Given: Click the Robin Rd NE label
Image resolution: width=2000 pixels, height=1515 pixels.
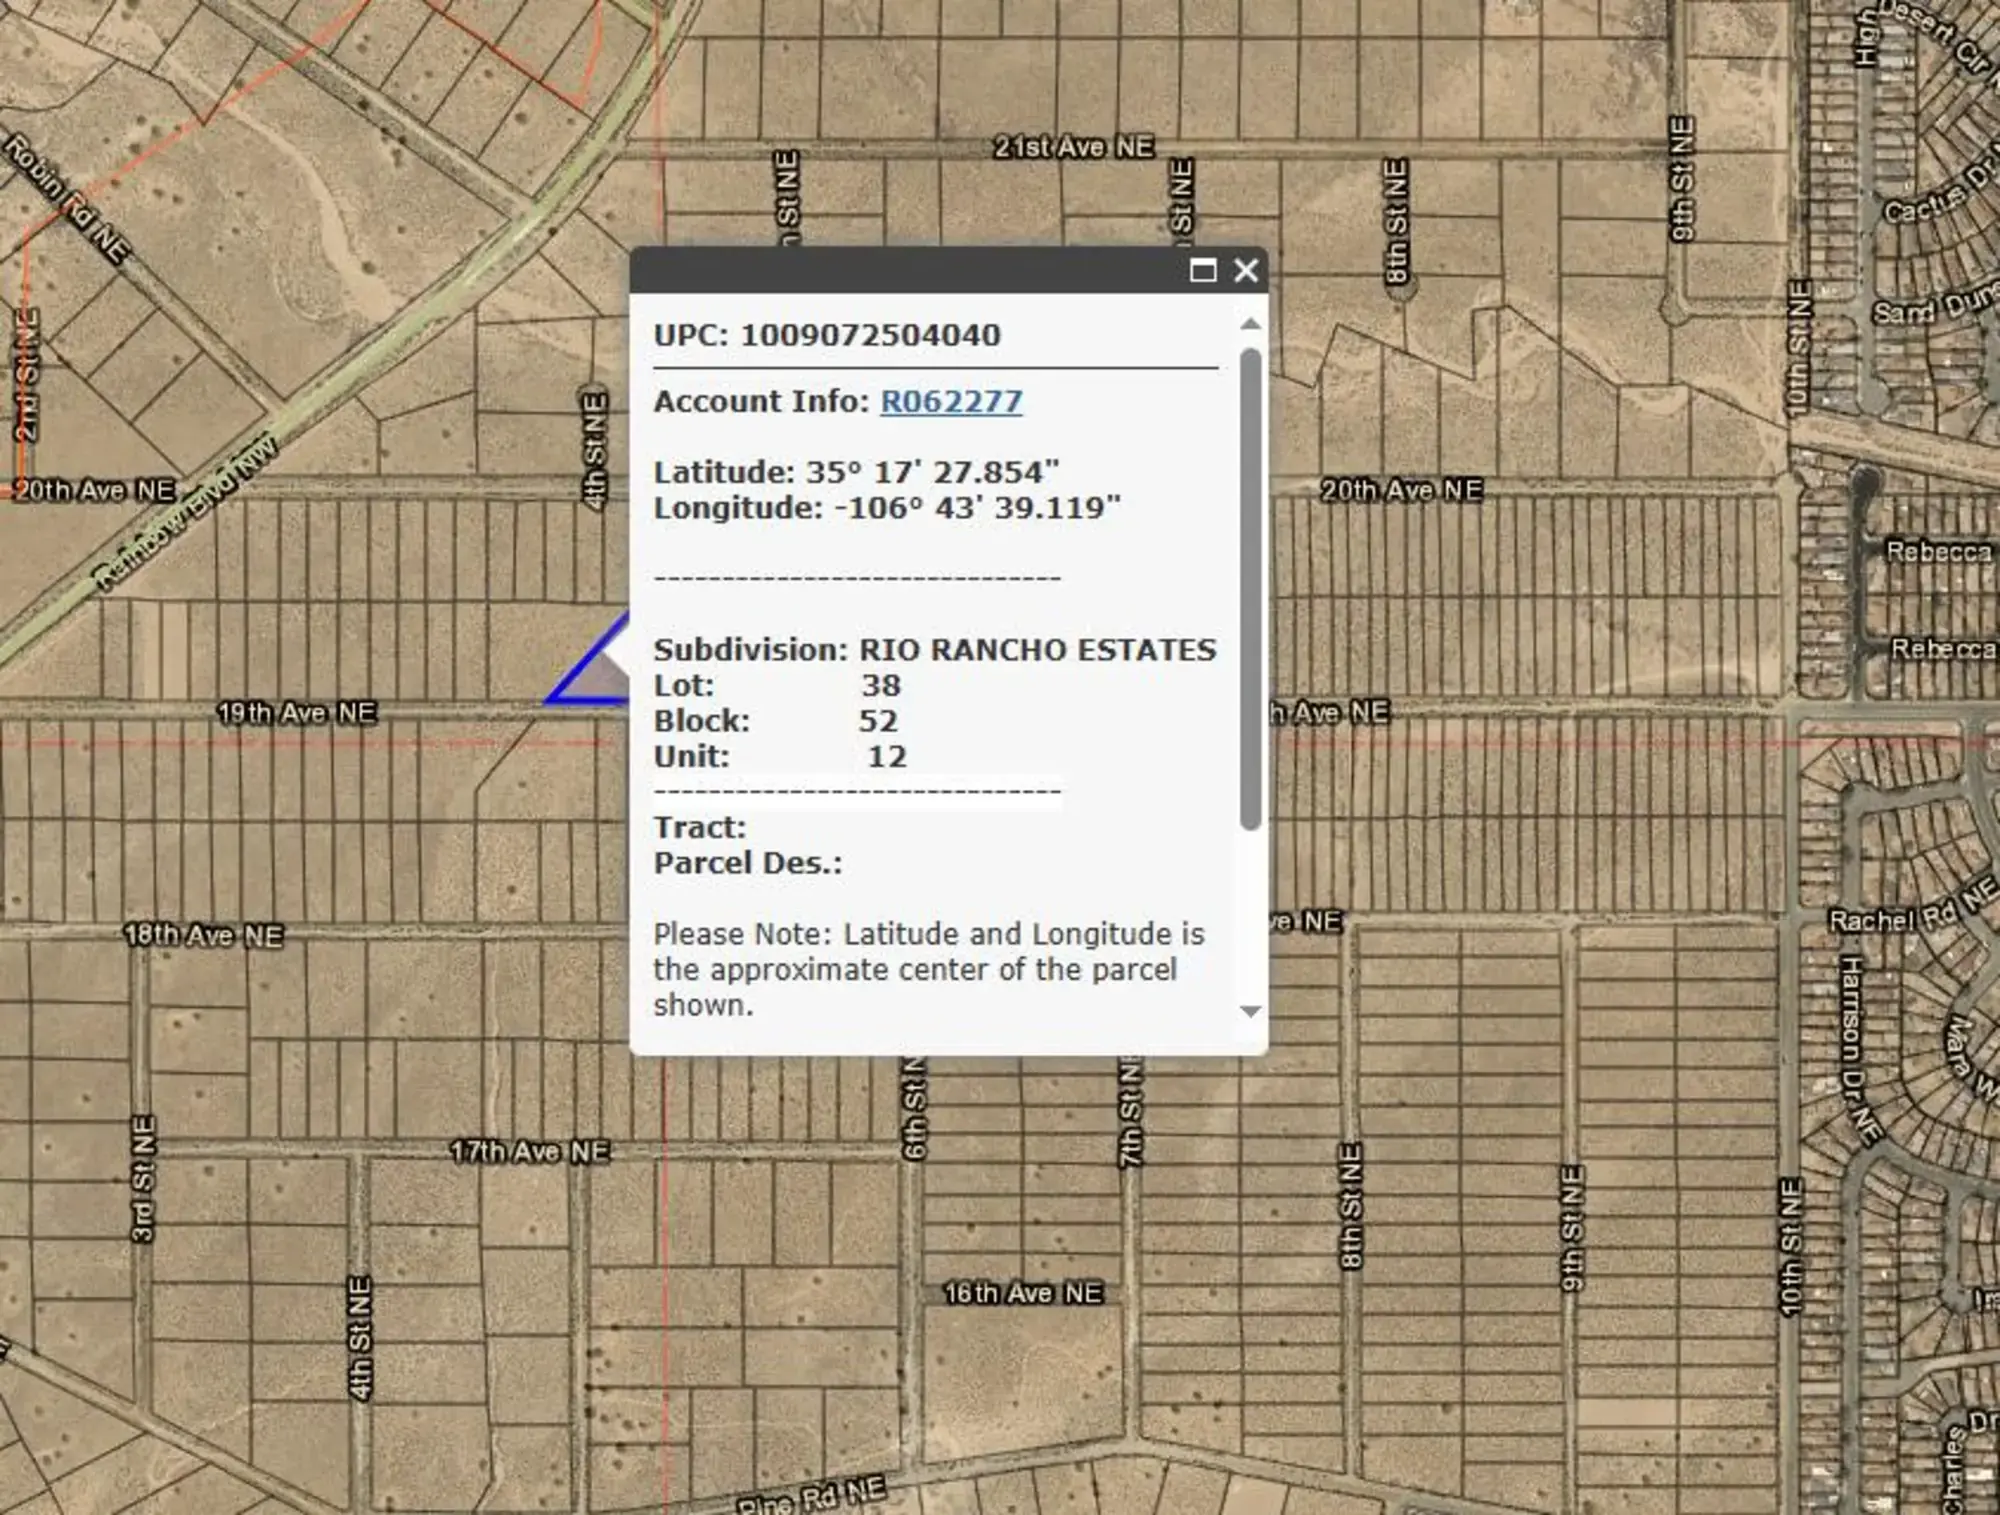Looking at the screenshot, I should [67, 199].
